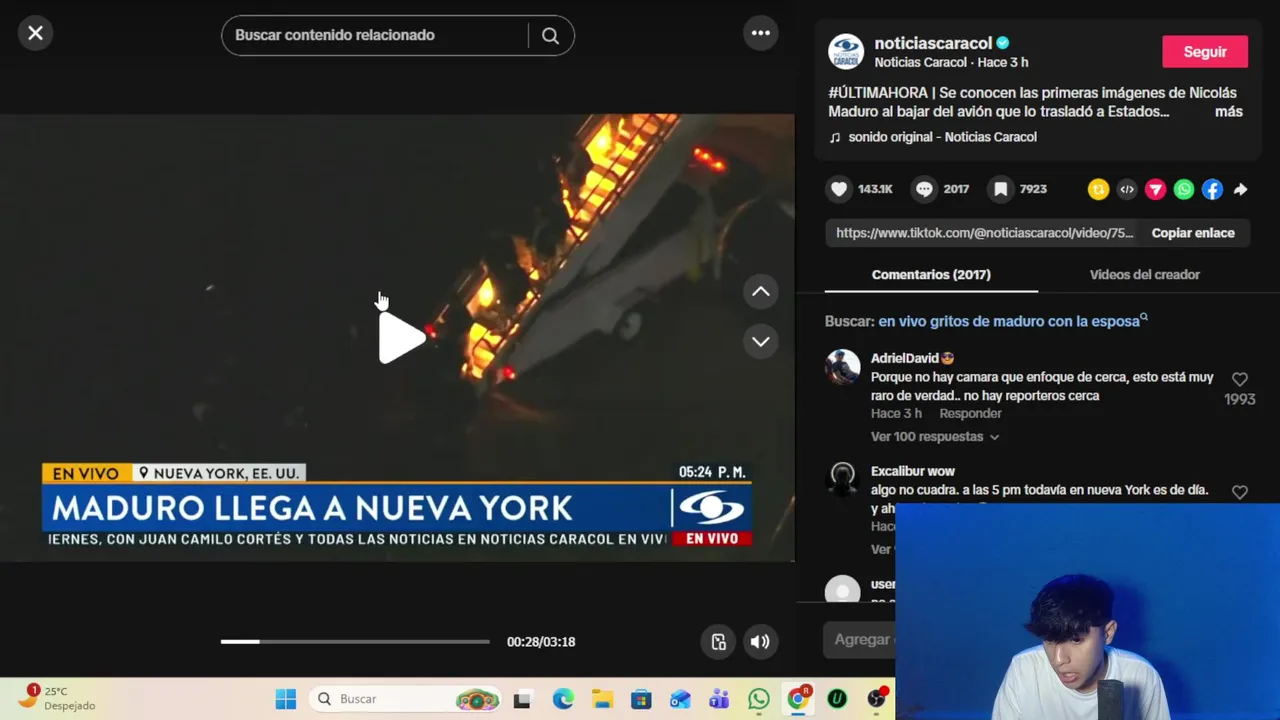The width and height of the screenshot is (1280, 720).
Task: Select the TikTok video URL text
Action: tap(984, 233)
